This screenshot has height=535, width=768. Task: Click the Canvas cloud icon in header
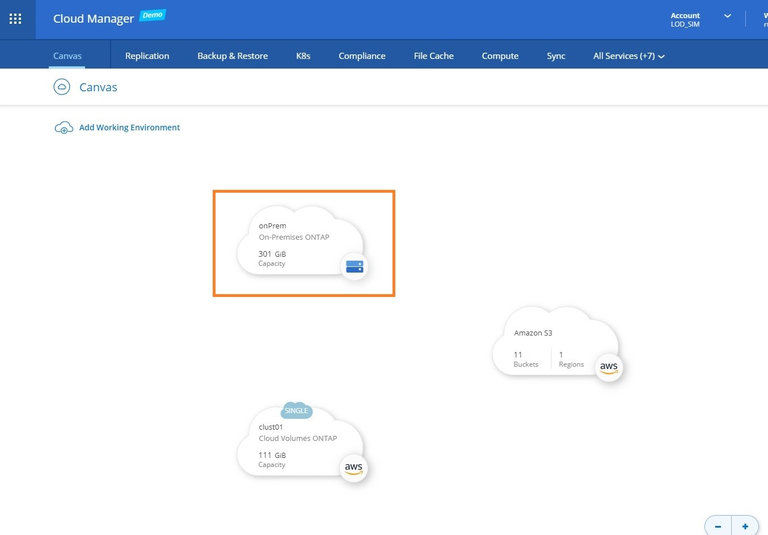pyautogui.click(x=62, y=87)
